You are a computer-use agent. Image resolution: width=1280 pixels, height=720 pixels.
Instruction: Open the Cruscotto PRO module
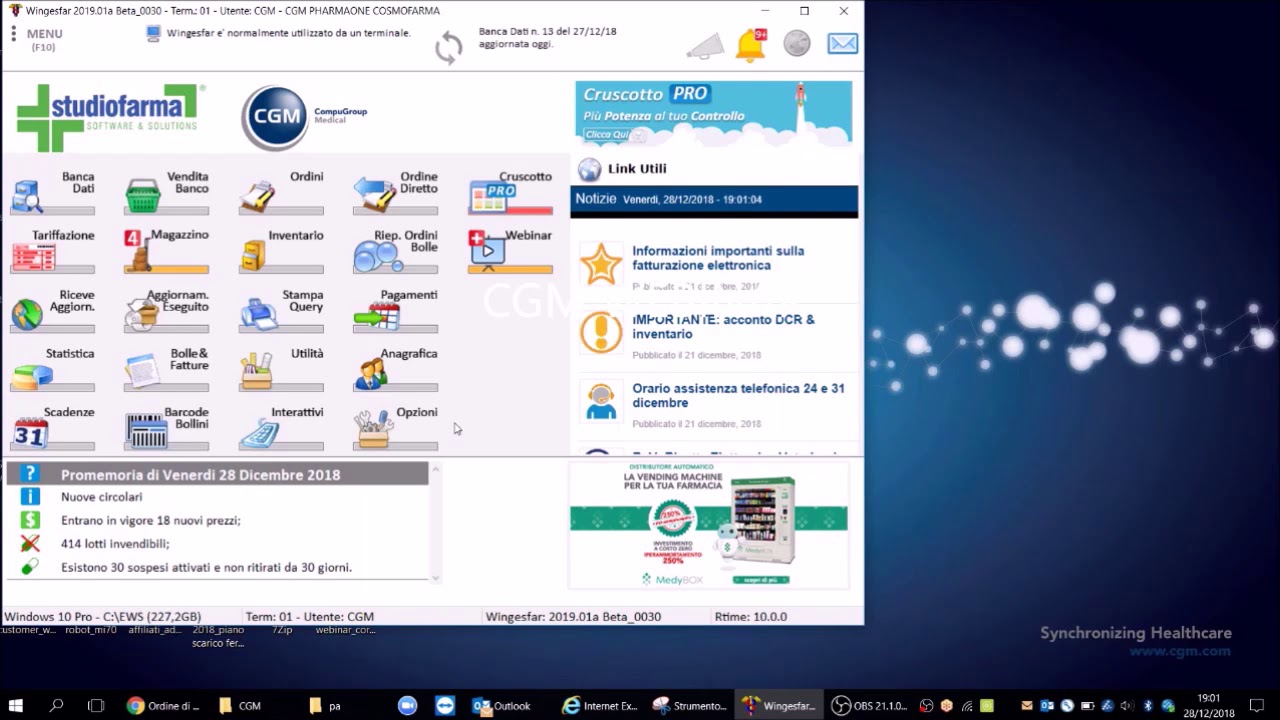point(510,192)
